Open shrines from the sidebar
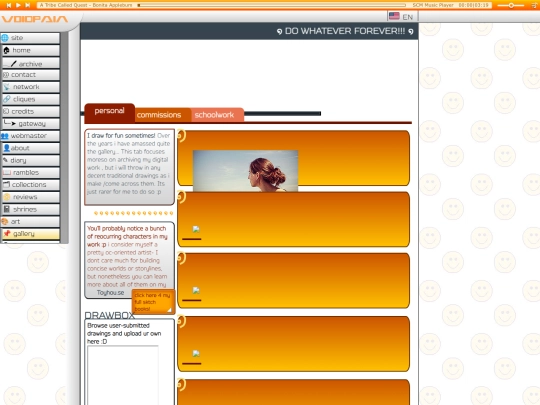Viewport: 540px width, 405px height. point(30,209)
